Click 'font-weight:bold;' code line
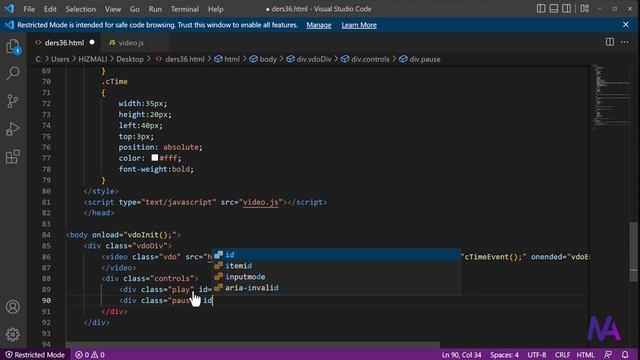This screenshot has height=360, width=640. pos(156,169)
